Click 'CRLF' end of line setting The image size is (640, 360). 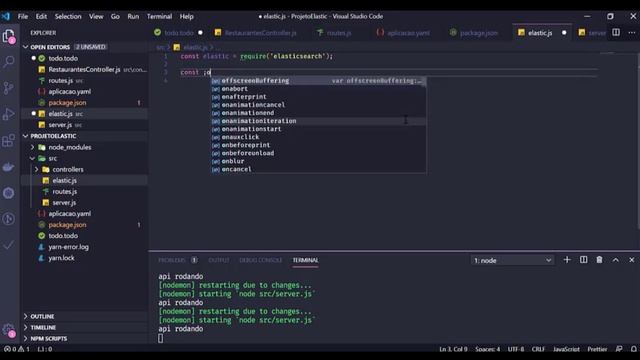(x=538, y=349)
